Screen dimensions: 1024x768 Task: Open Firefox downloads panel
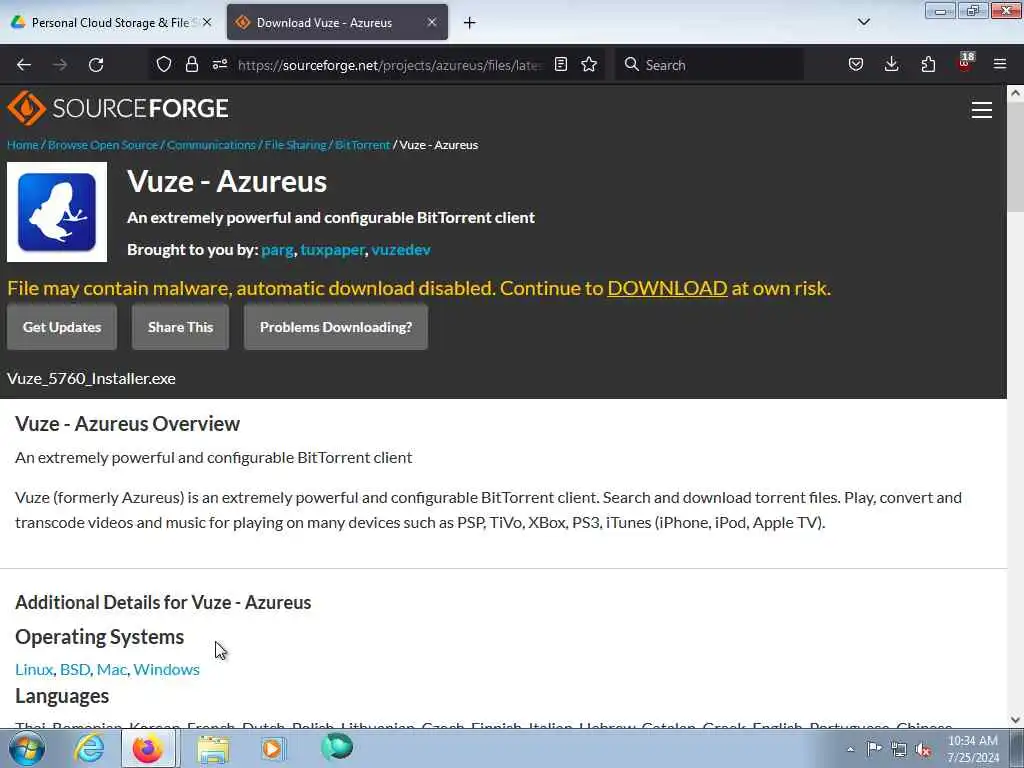click(891, 64)
